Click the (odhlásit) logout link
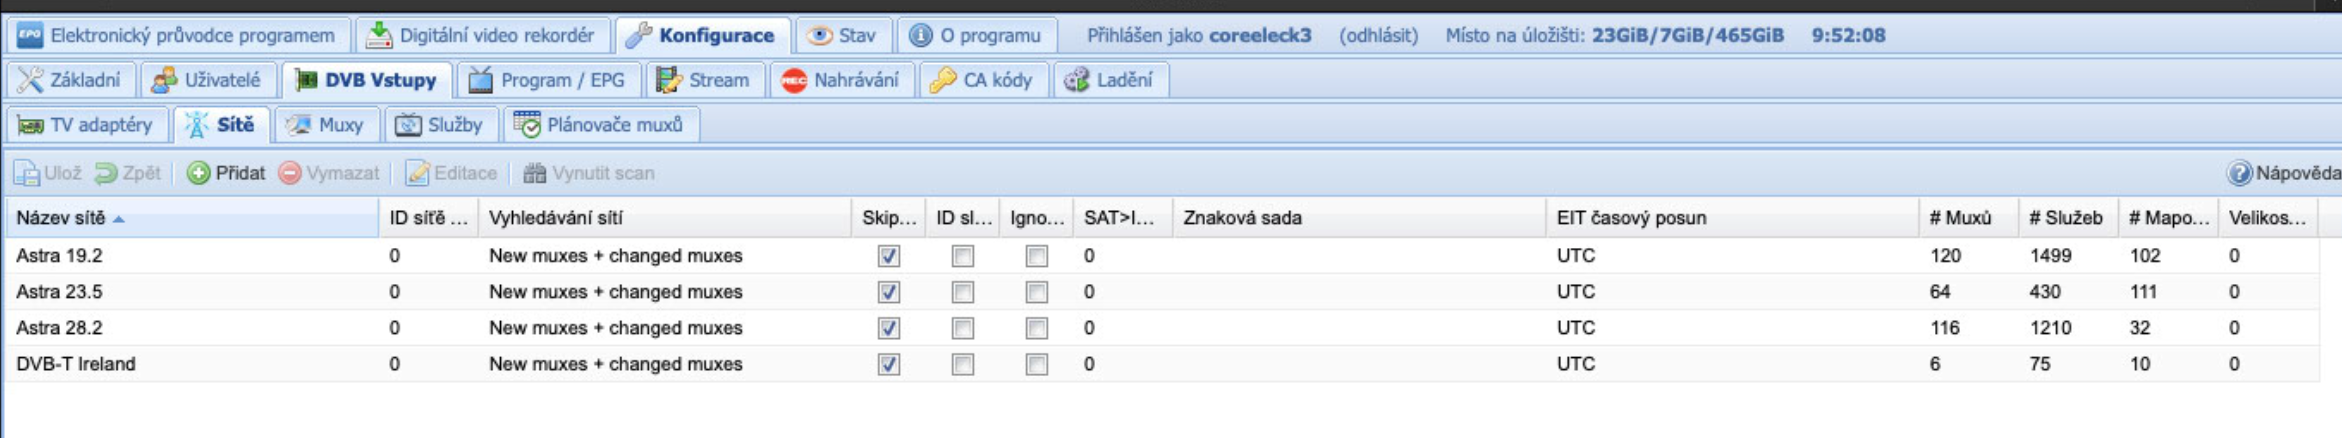Viewport: 2342px width, 438px height. [x=1378, y=36]
